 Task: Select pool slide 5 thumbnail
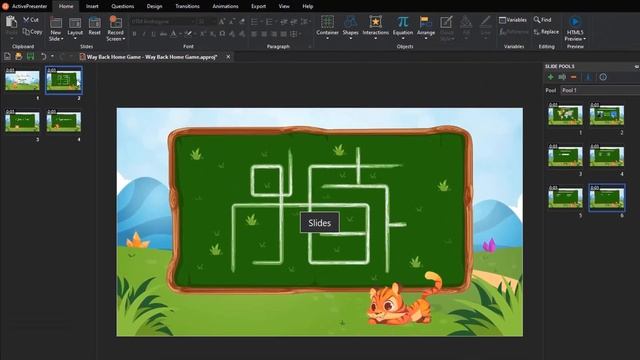[x=565, y=197]
